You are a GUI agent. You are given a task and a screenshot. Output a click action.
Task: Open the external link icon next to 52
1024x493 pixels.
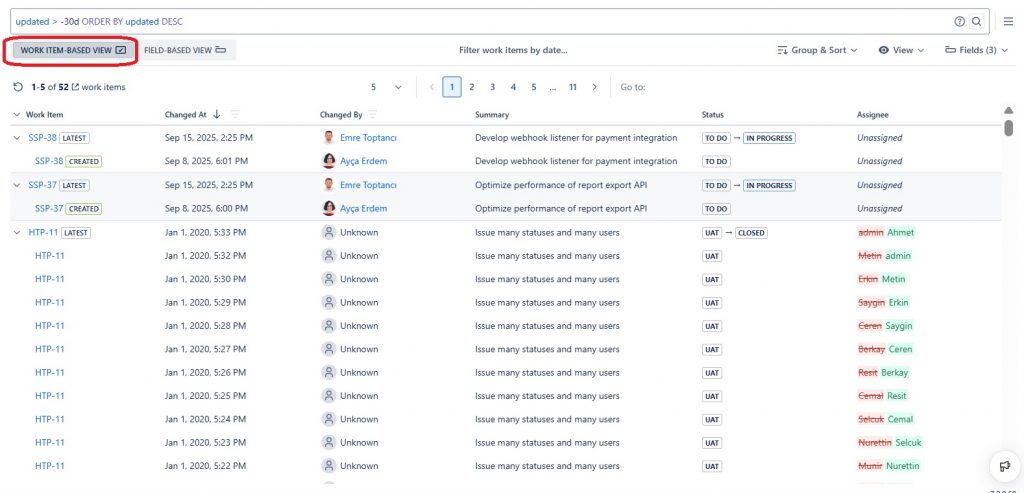coord(75,87)
